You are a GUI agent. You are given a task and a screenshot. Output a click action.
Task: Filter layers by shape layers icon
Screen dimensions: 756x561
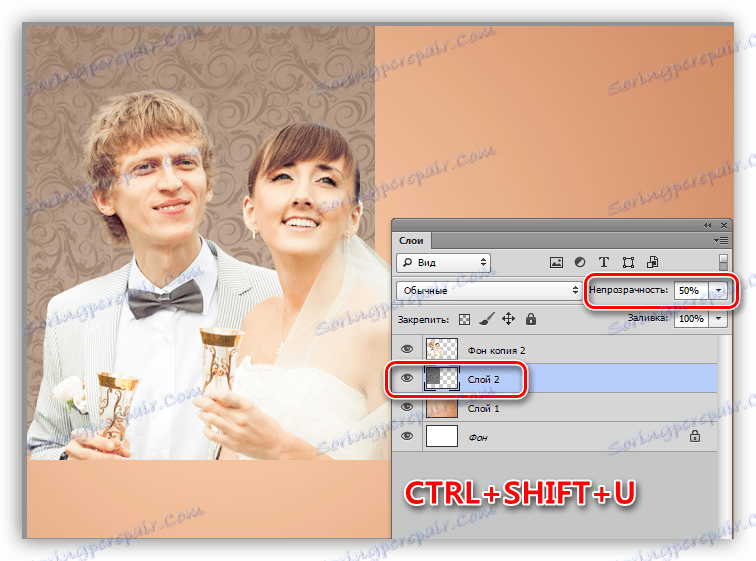628,263
